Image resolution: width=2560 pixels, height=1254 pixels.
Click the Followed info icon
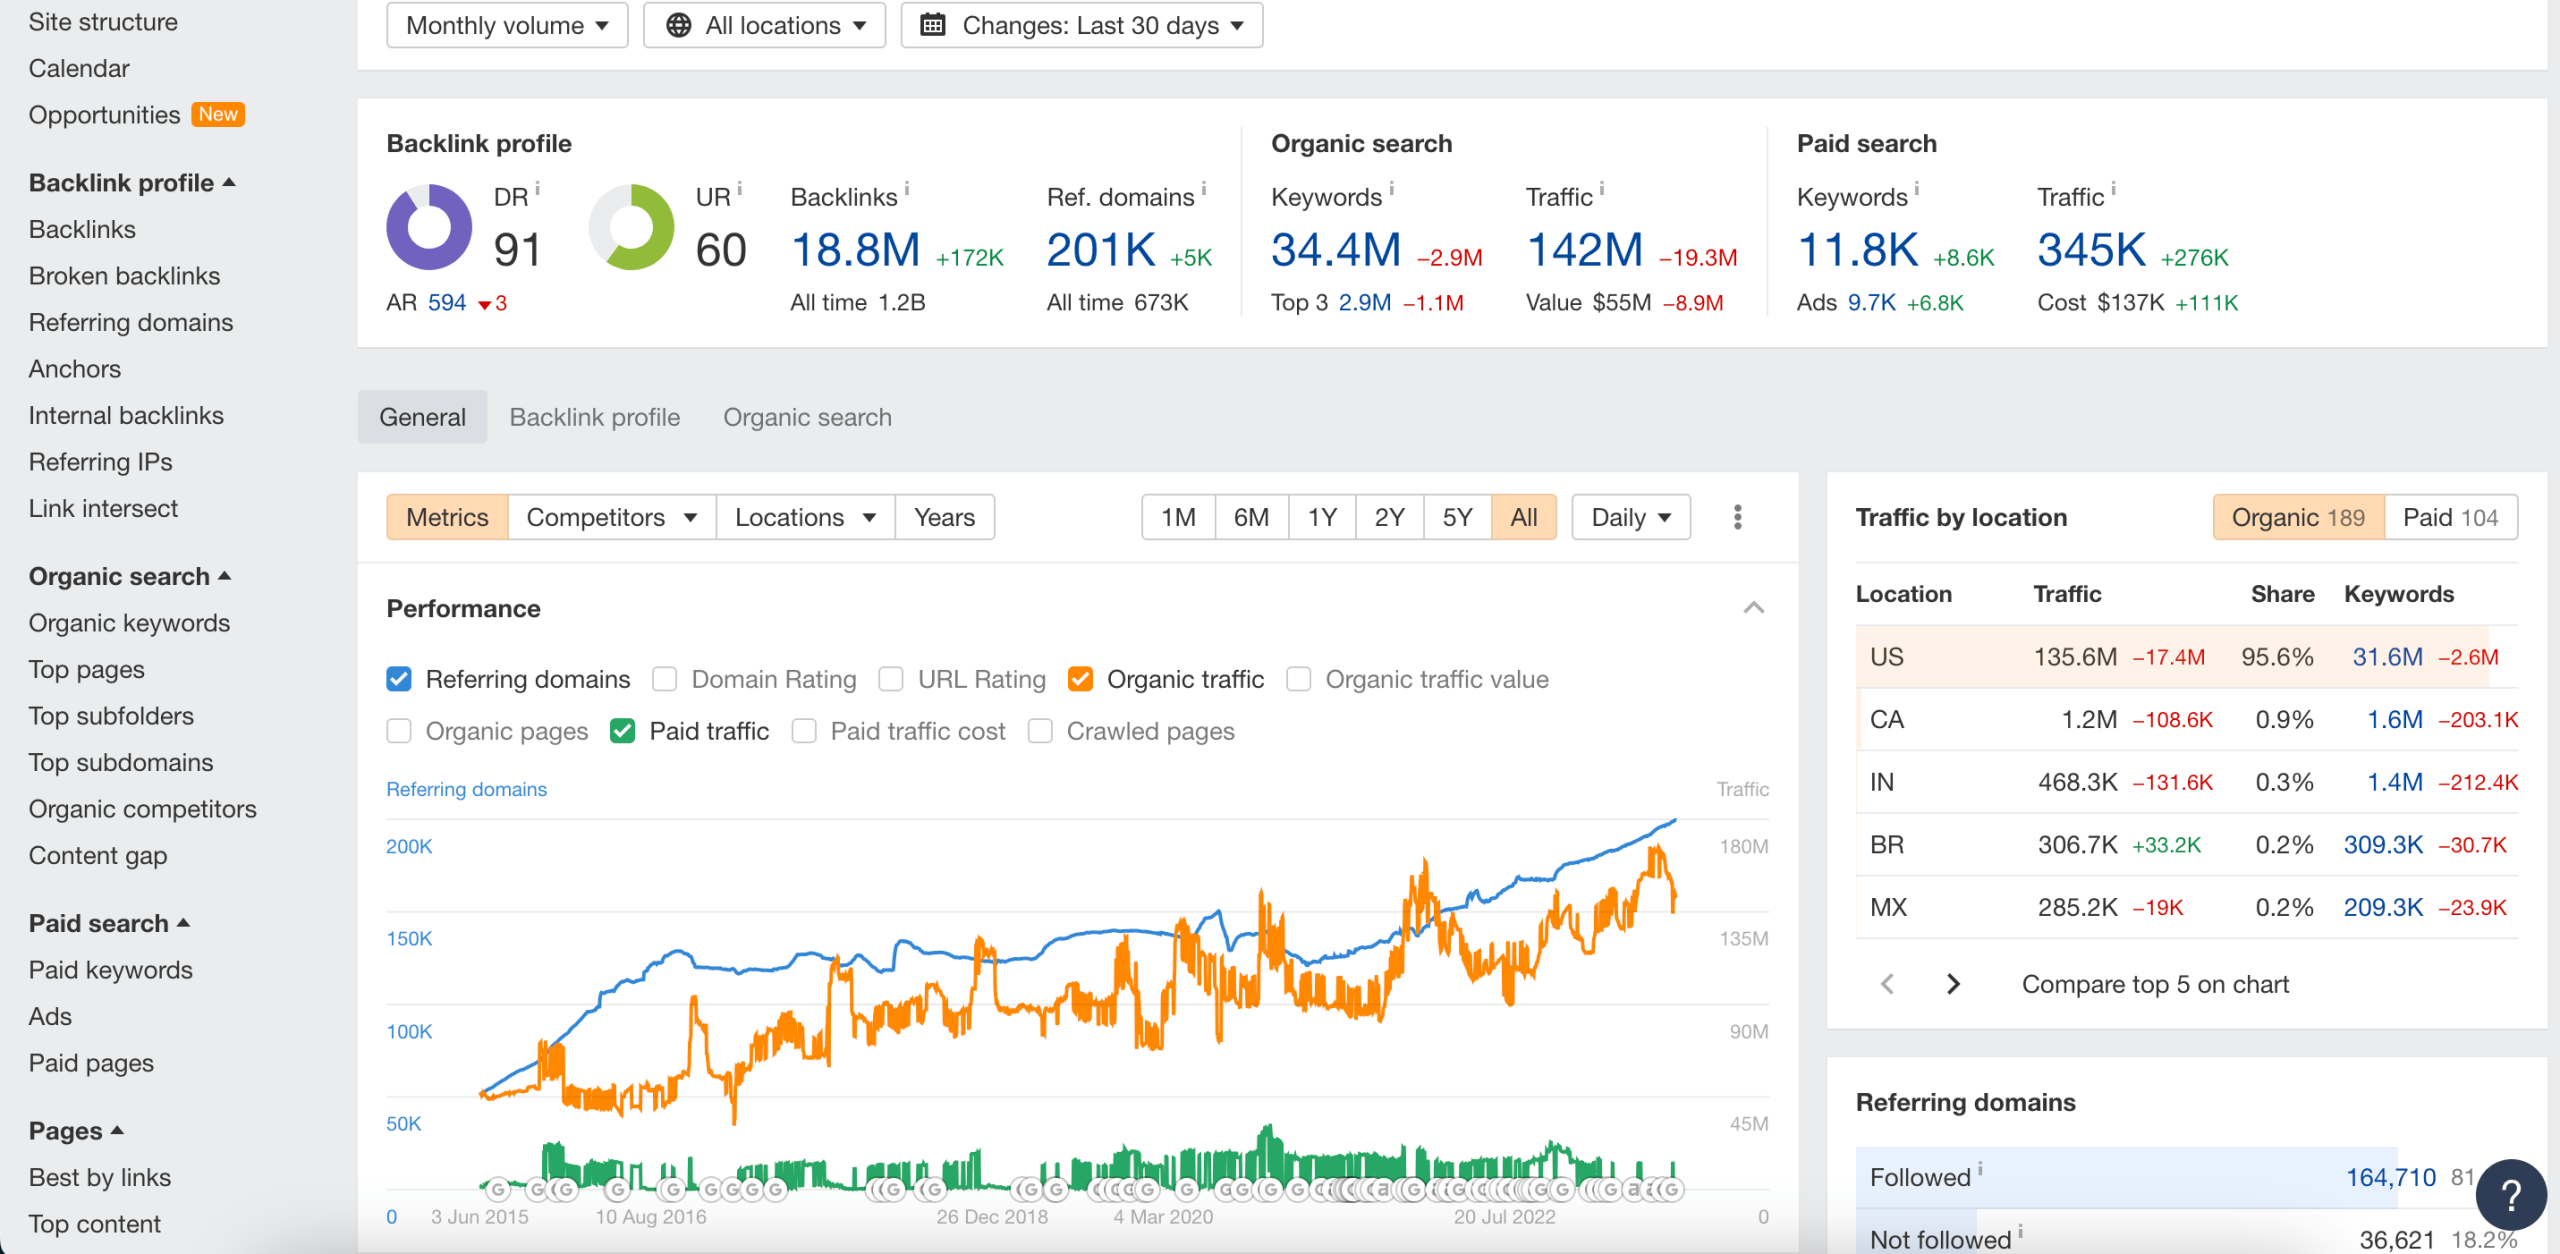coord(1980,1168)
